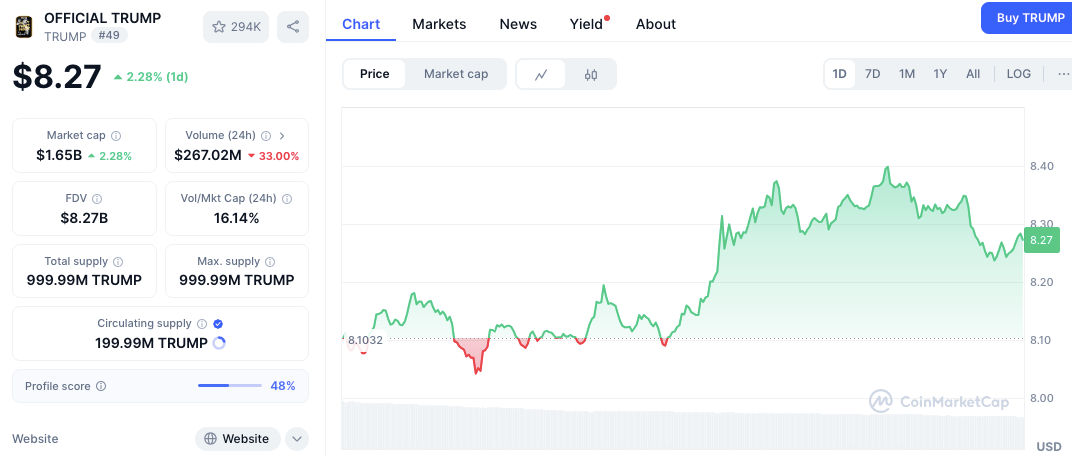Click the #49 rank badge
This screenshot has width=1072, height=456.
coord(109,36)
